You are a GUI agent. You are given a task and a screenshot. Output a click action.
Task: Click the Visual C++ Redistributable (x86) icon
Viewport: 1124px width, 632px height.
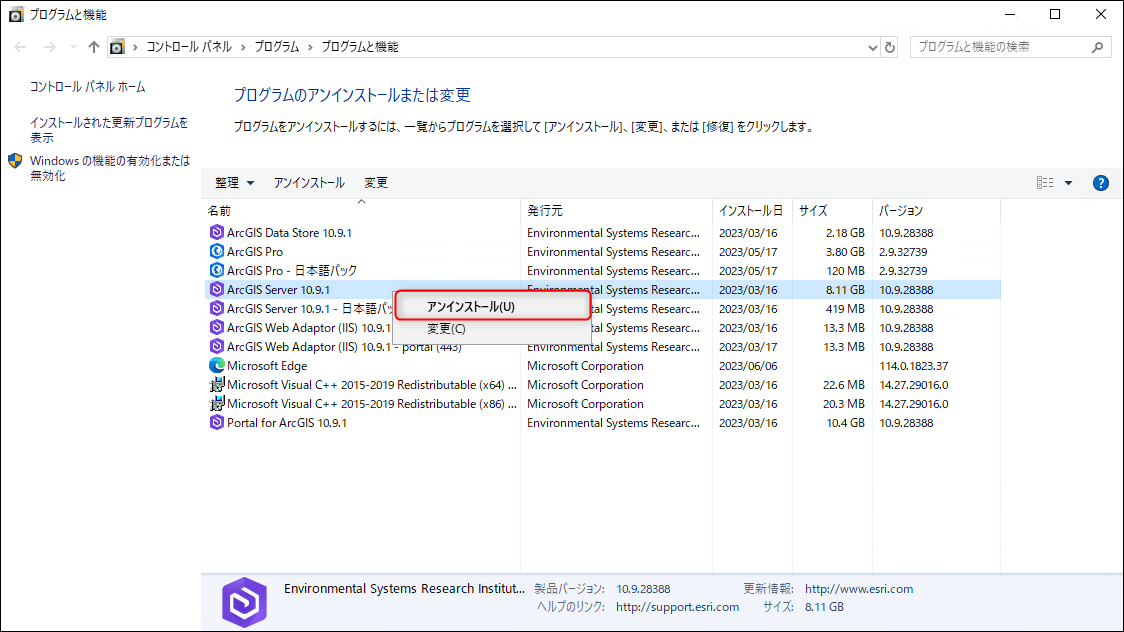point(216,403)
